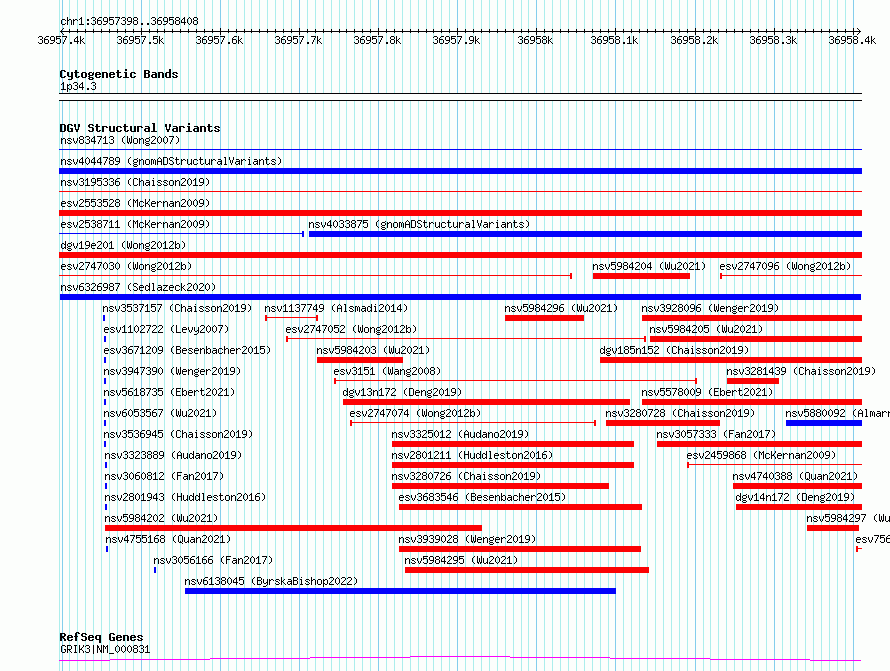Click variant esv2747074 (Wong2012b)
This screenshot has height=671, width=890.
[x=415, y=413]
